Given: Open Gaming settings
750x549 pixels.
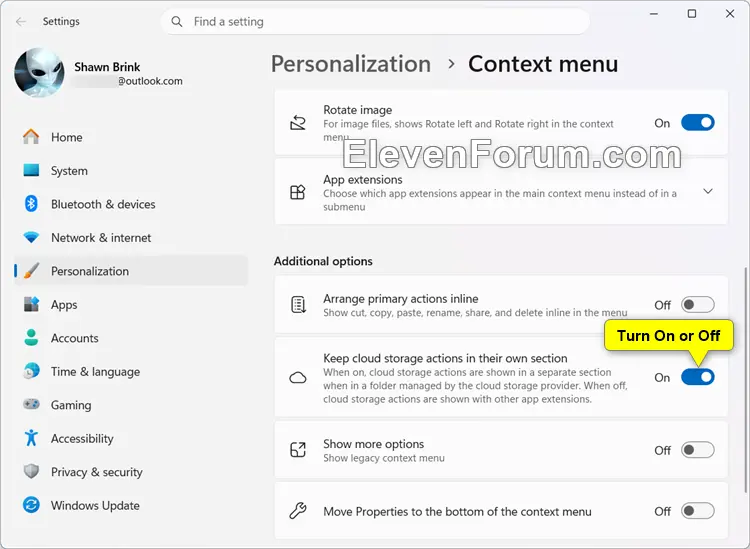Looking at the screenshot, I should click(131, 405).
